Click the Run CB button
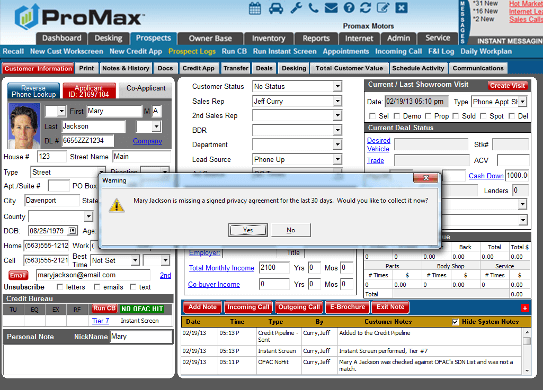The height and width of the screenshot is (390, 543). tap(104, 308)
